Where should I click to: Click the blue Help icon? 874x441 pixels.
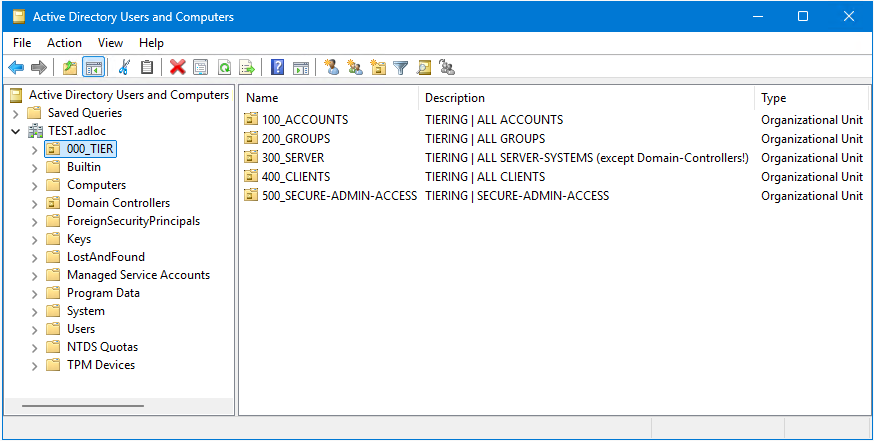tap(278, 68)
